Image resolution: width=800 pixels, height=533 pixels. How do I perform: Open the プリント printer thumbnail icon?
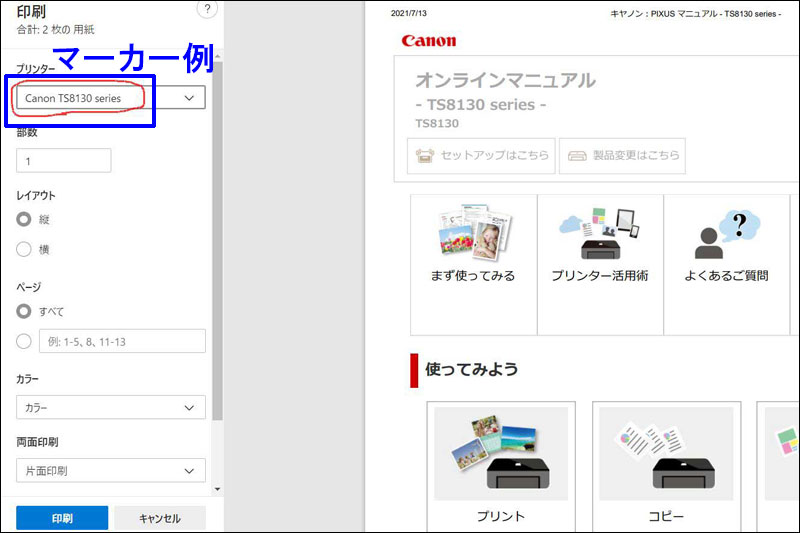coord(500,453)
